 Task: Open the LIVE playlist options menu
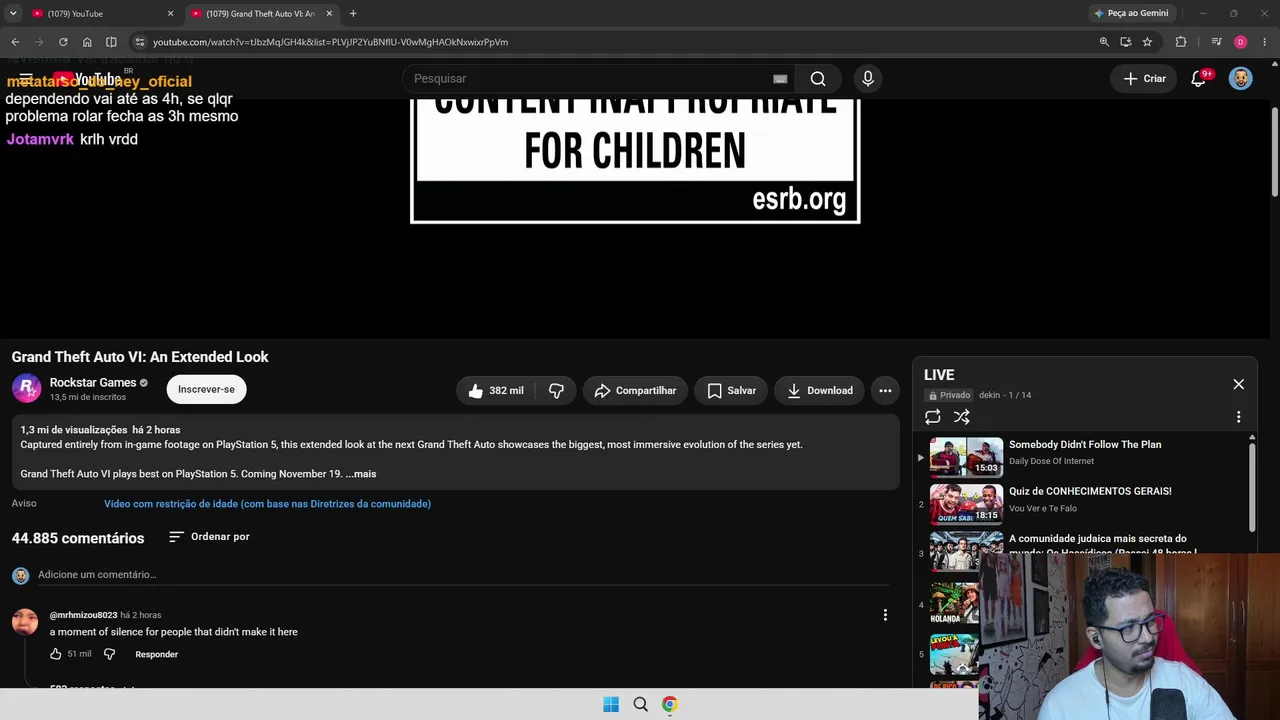click(1238, 417)
